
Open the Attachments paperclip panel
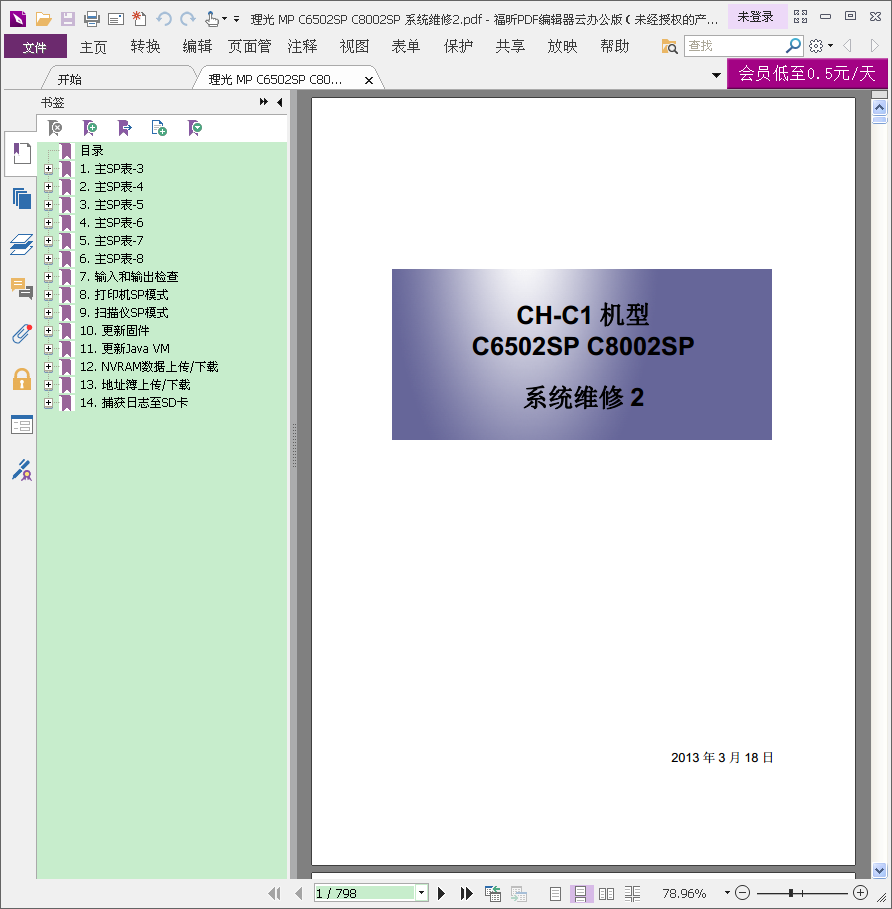click(x=22, y=333)
